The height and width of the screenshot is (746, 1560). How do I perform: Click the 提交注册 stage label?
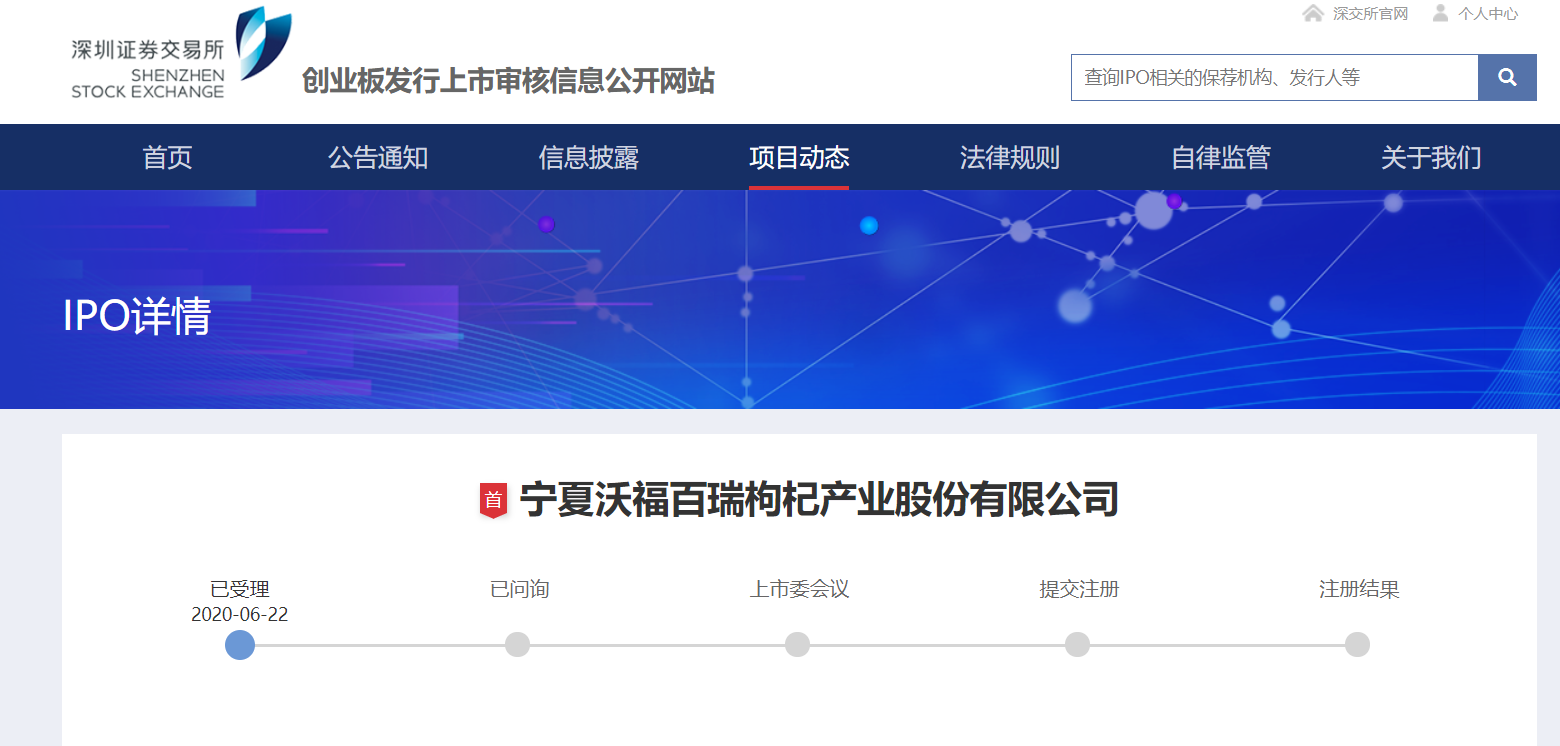click(x=1079, y=589)
